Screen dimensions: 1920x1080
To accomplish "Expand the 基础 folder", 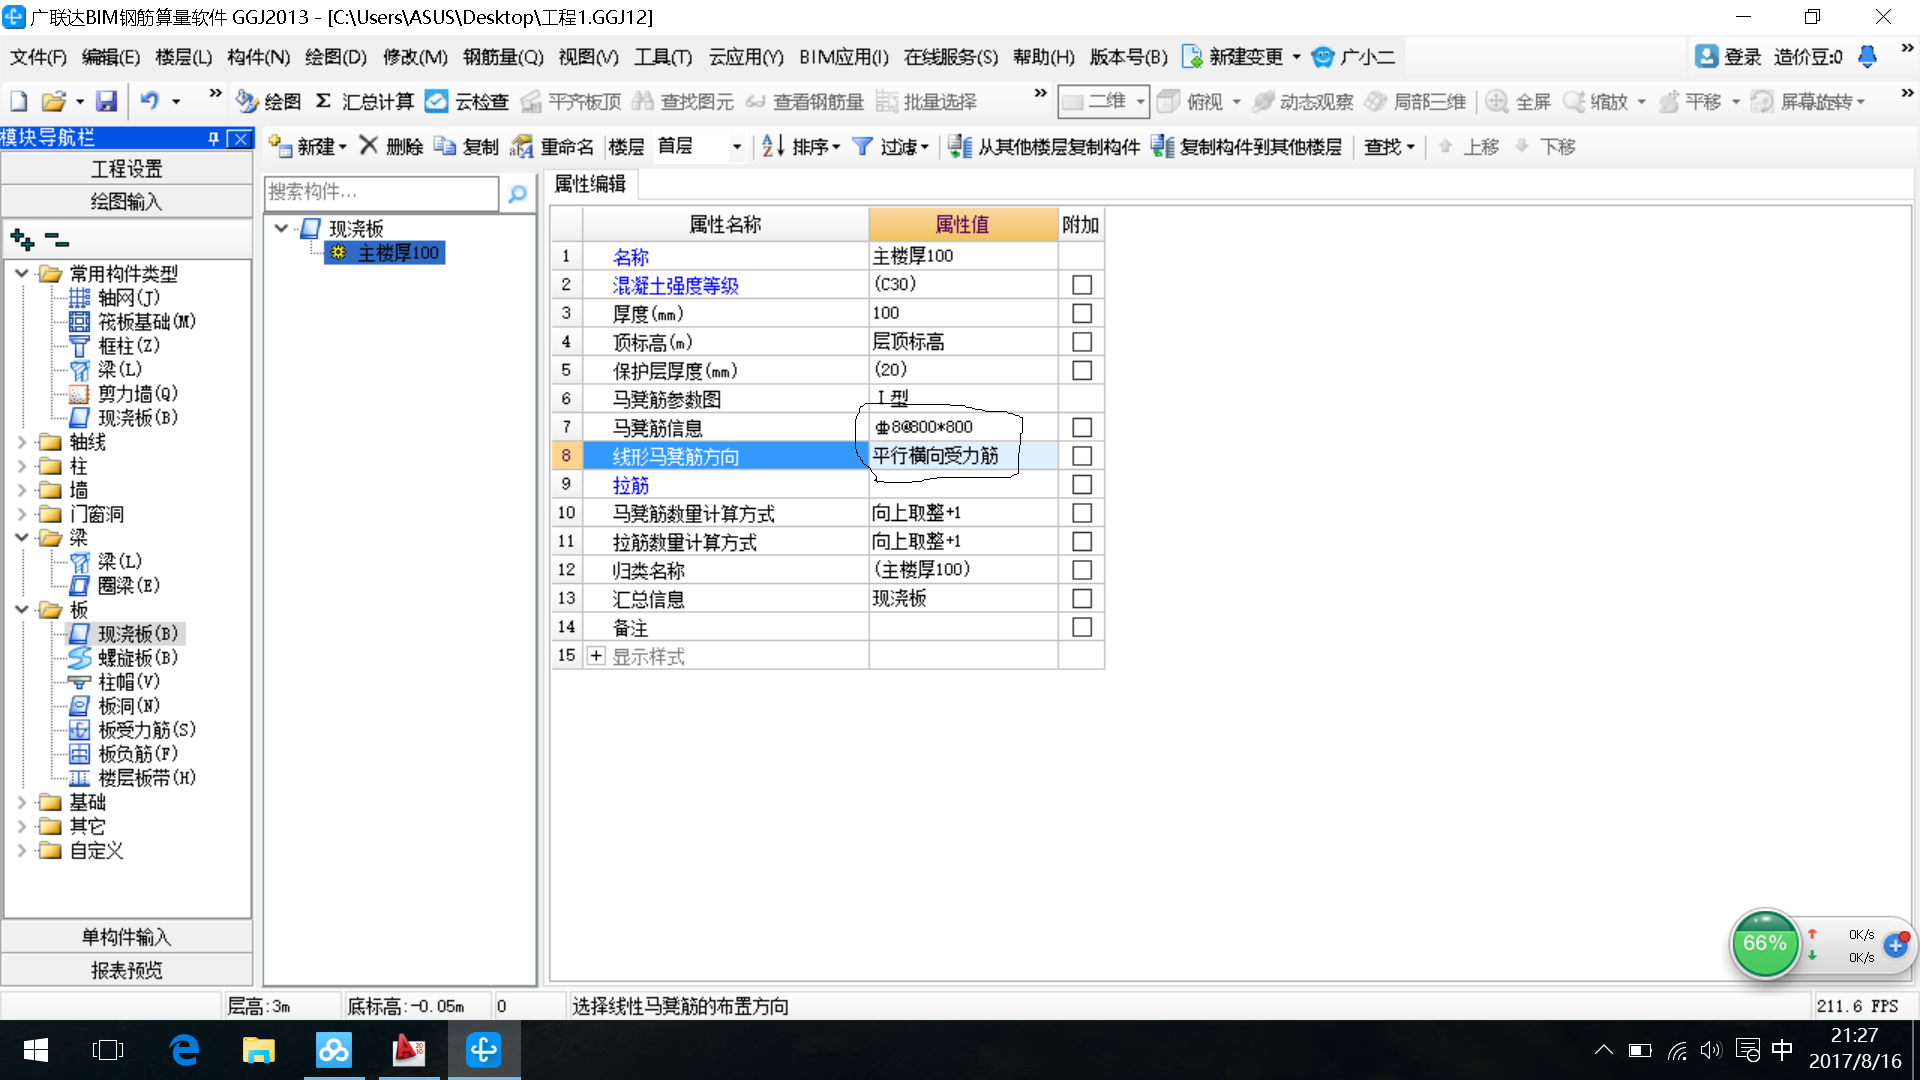I will (x=22, y=802).
